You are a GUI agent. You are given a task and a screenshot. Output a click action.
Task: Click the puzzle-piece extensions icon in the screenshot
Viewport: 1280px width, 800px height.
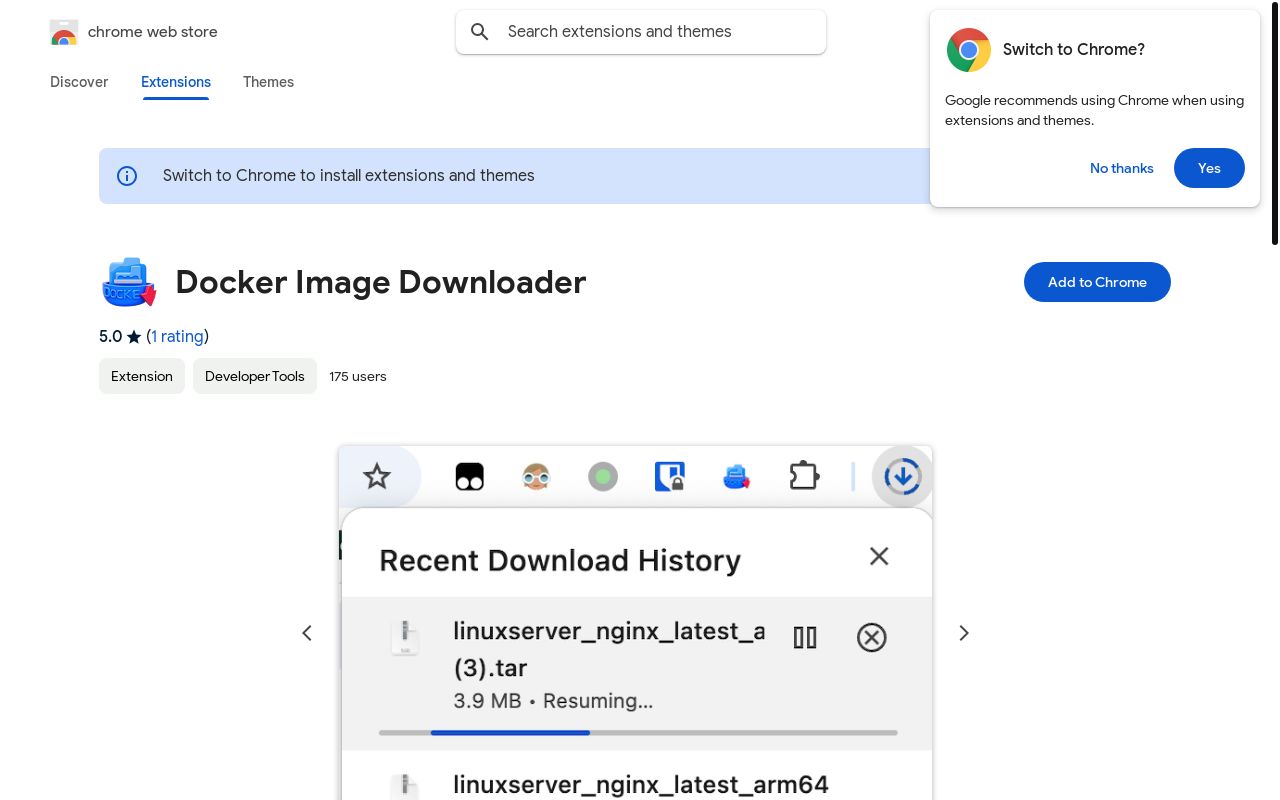tap(804, 477)
